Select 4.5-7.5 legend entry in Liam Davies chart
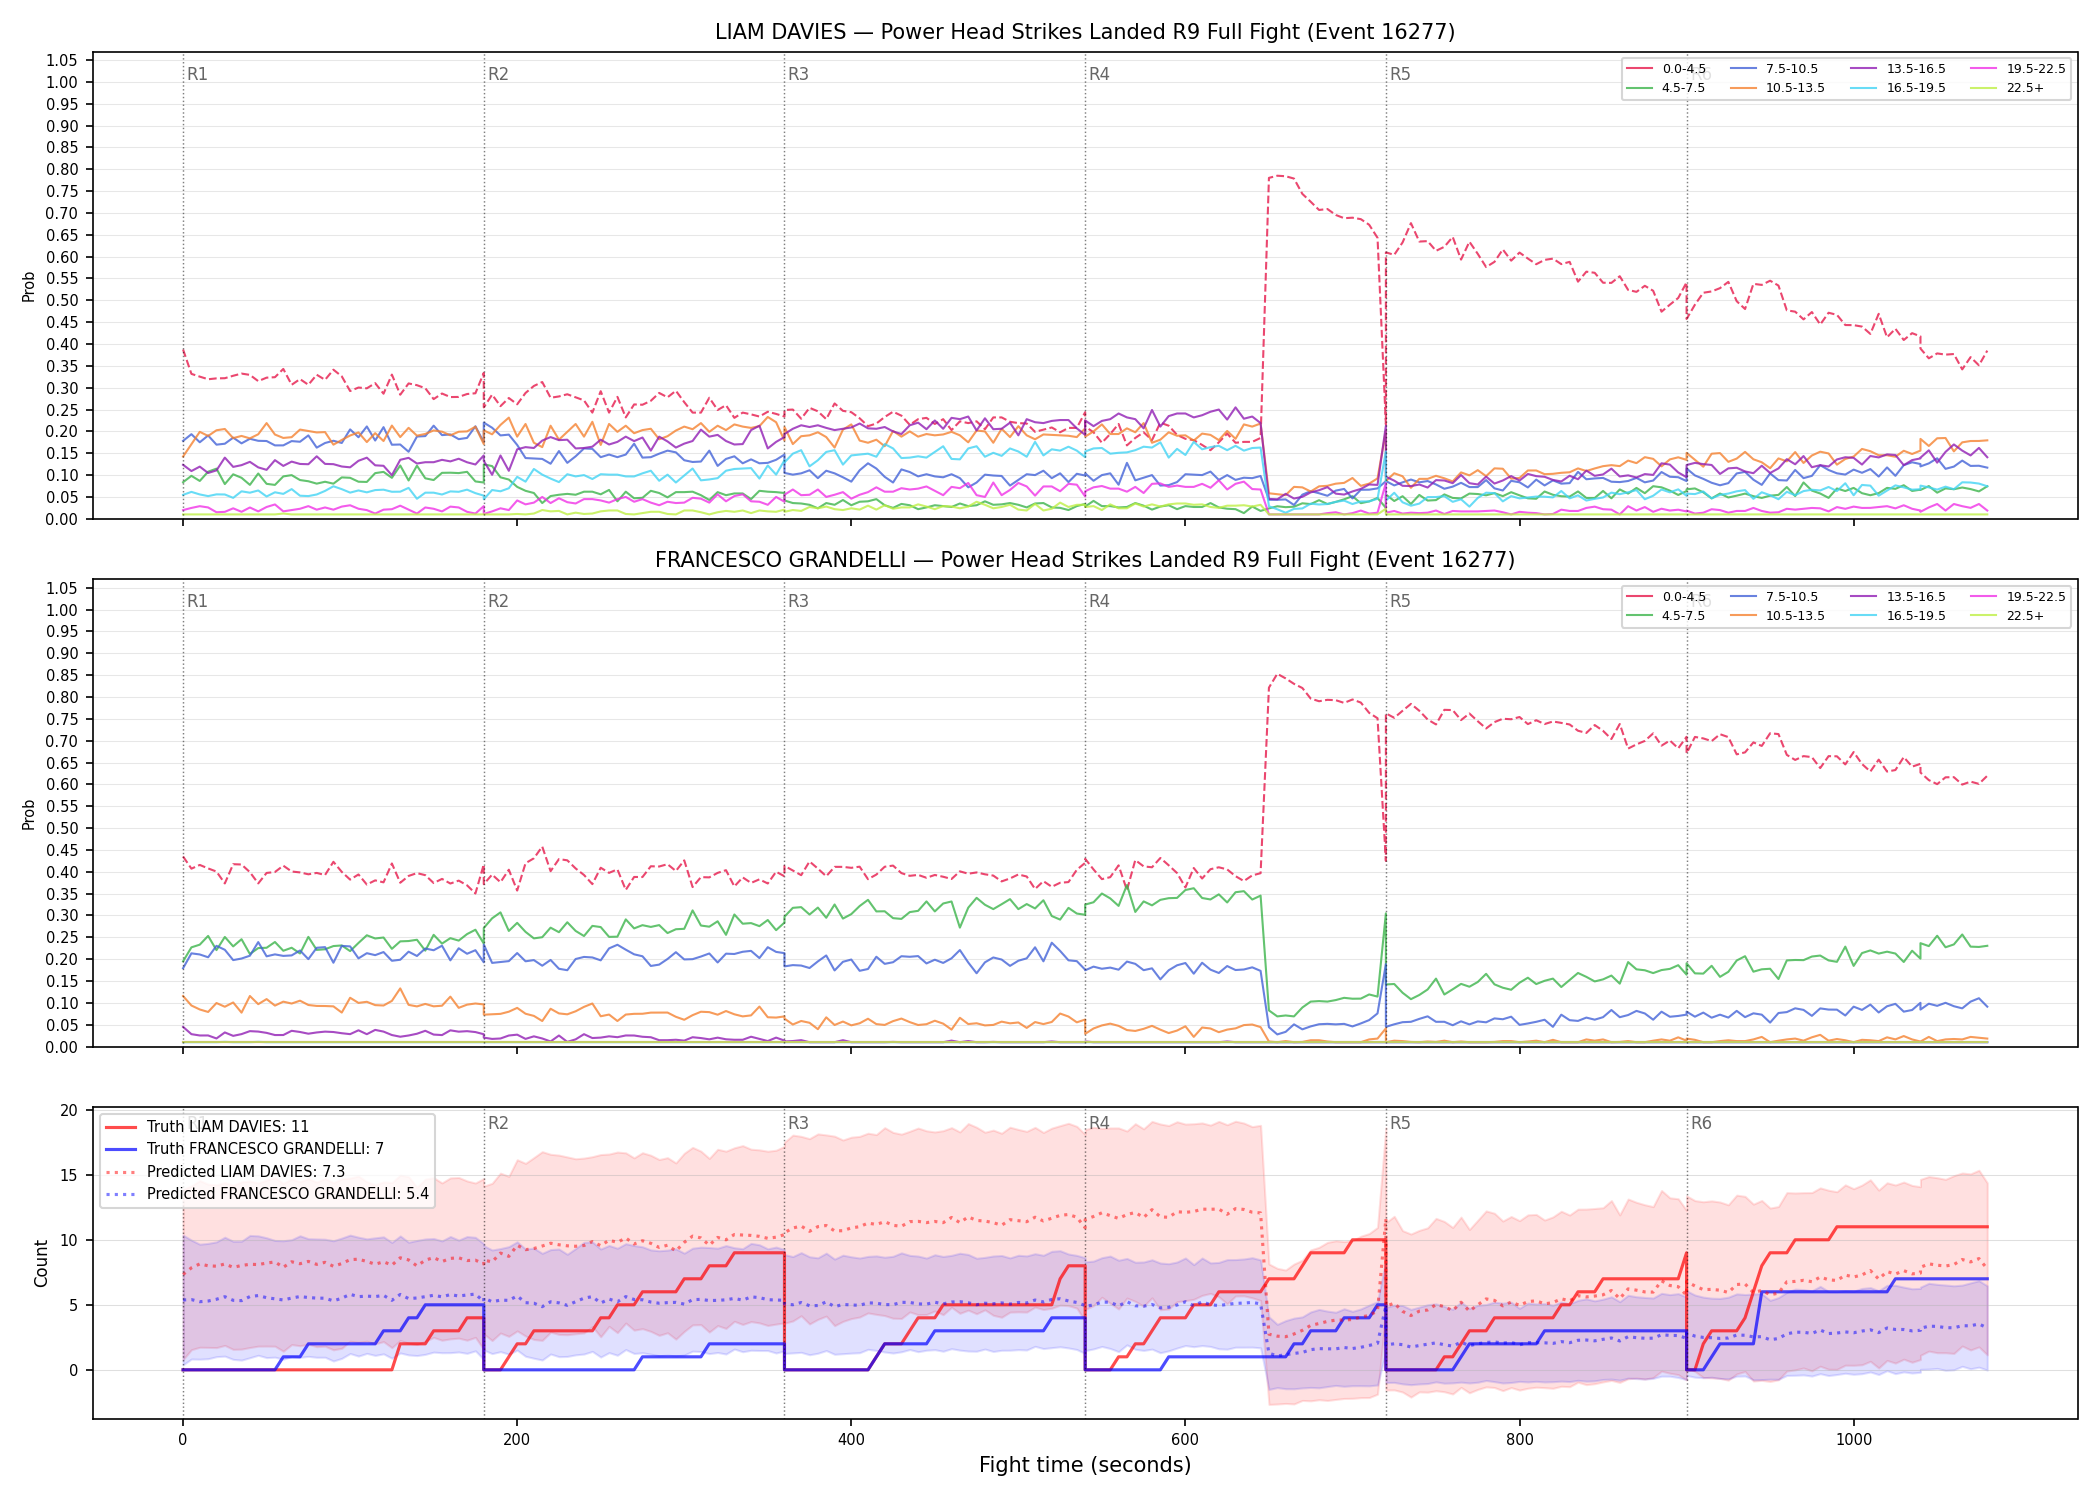Screen dimensions: 2100x1500 1666,88
